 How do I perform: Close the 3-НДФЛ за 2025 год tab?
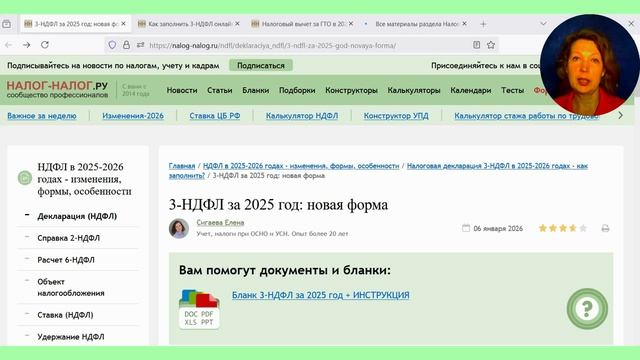click(x=124, y=24)
